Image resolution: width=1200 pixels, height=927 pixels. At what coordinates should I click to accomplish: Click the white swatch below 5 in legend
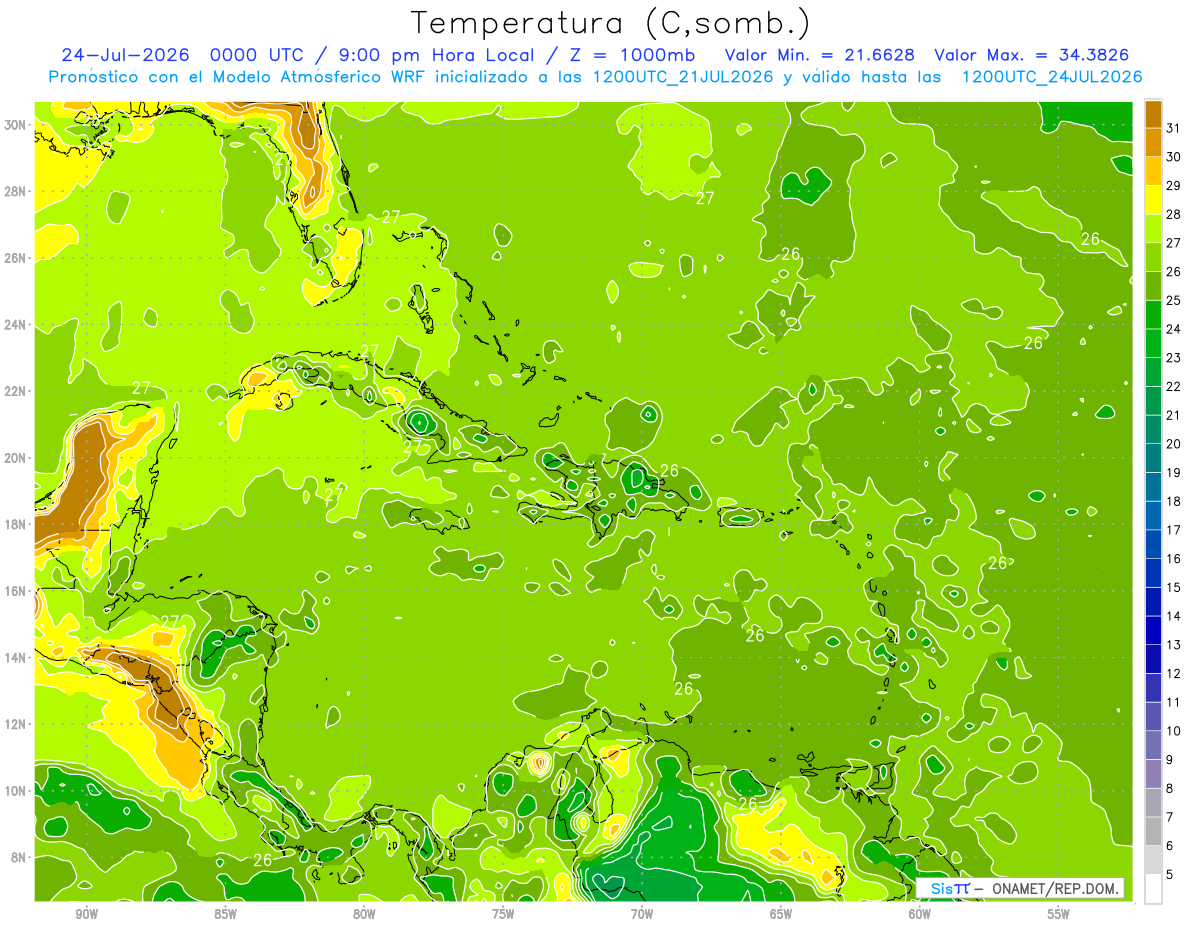pyautogui.click(x=1153, y=889)
